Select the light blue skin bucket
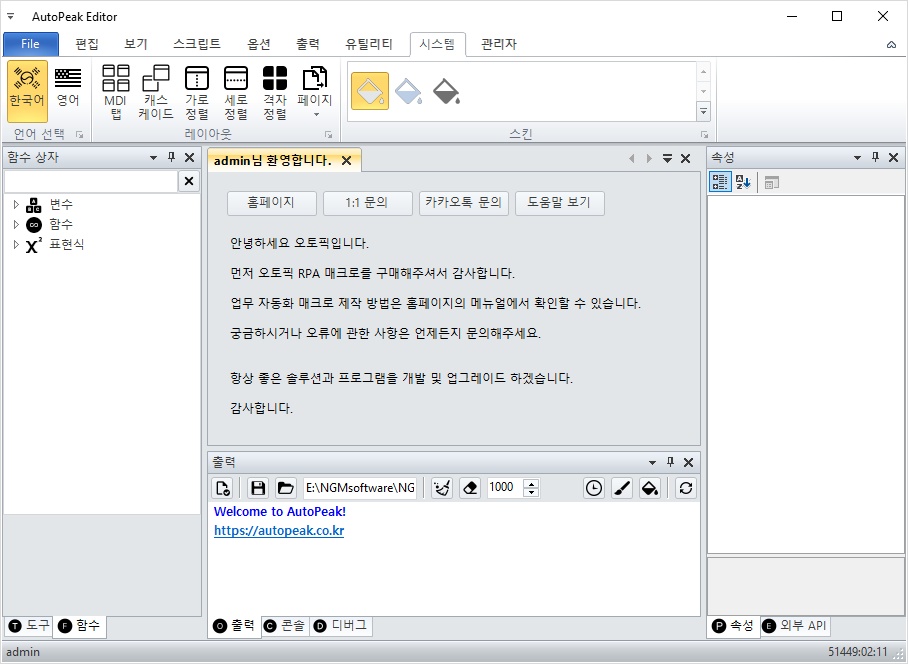 408,91
